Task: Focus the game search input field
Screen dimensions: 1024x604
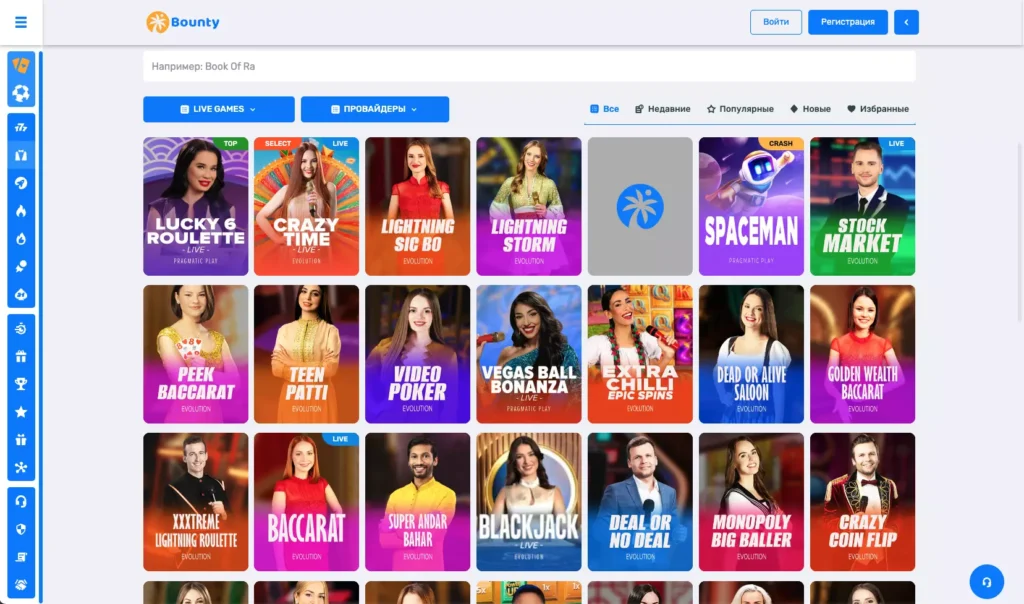Action: pos(529,67)
